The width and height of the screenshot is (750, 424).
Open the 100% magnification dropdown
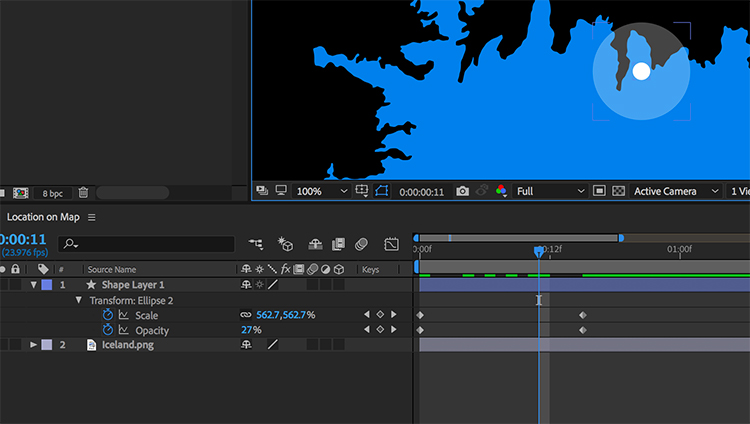click(x=322, y=191)
